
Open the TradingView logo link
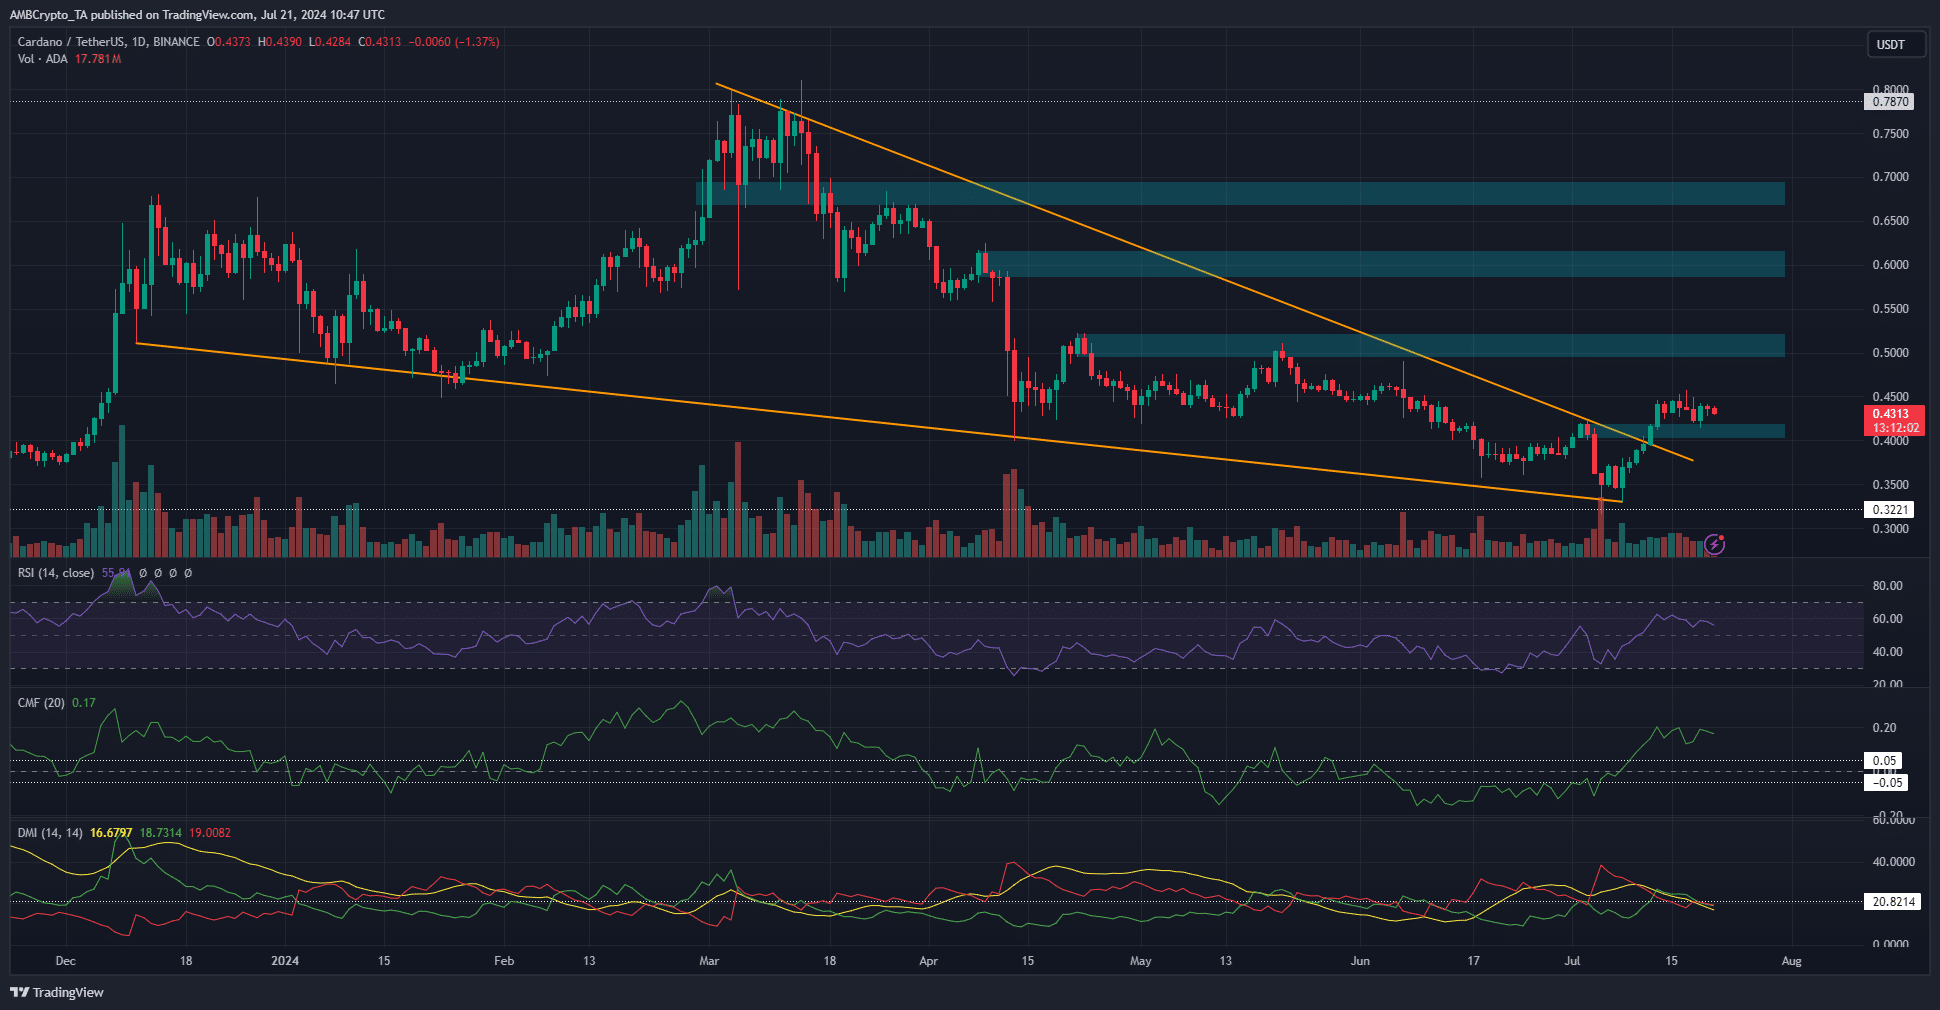tap(57, 992)
